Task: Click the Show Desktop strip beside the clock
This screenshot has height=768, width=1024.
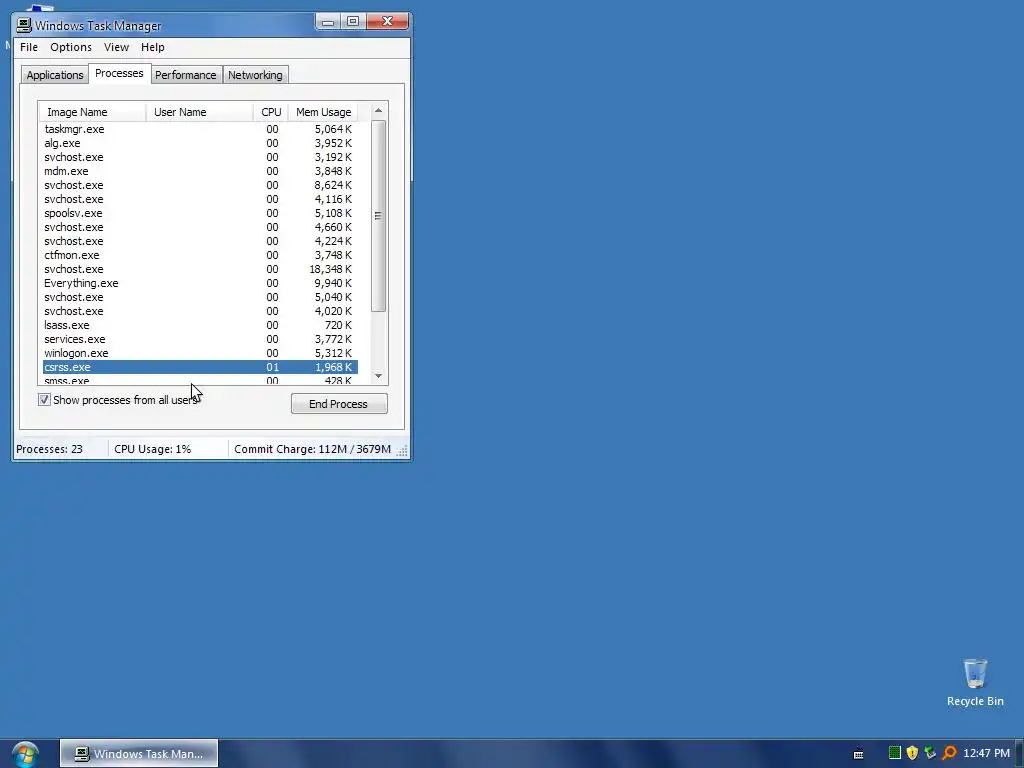Action: click(x=1019, y=754)
